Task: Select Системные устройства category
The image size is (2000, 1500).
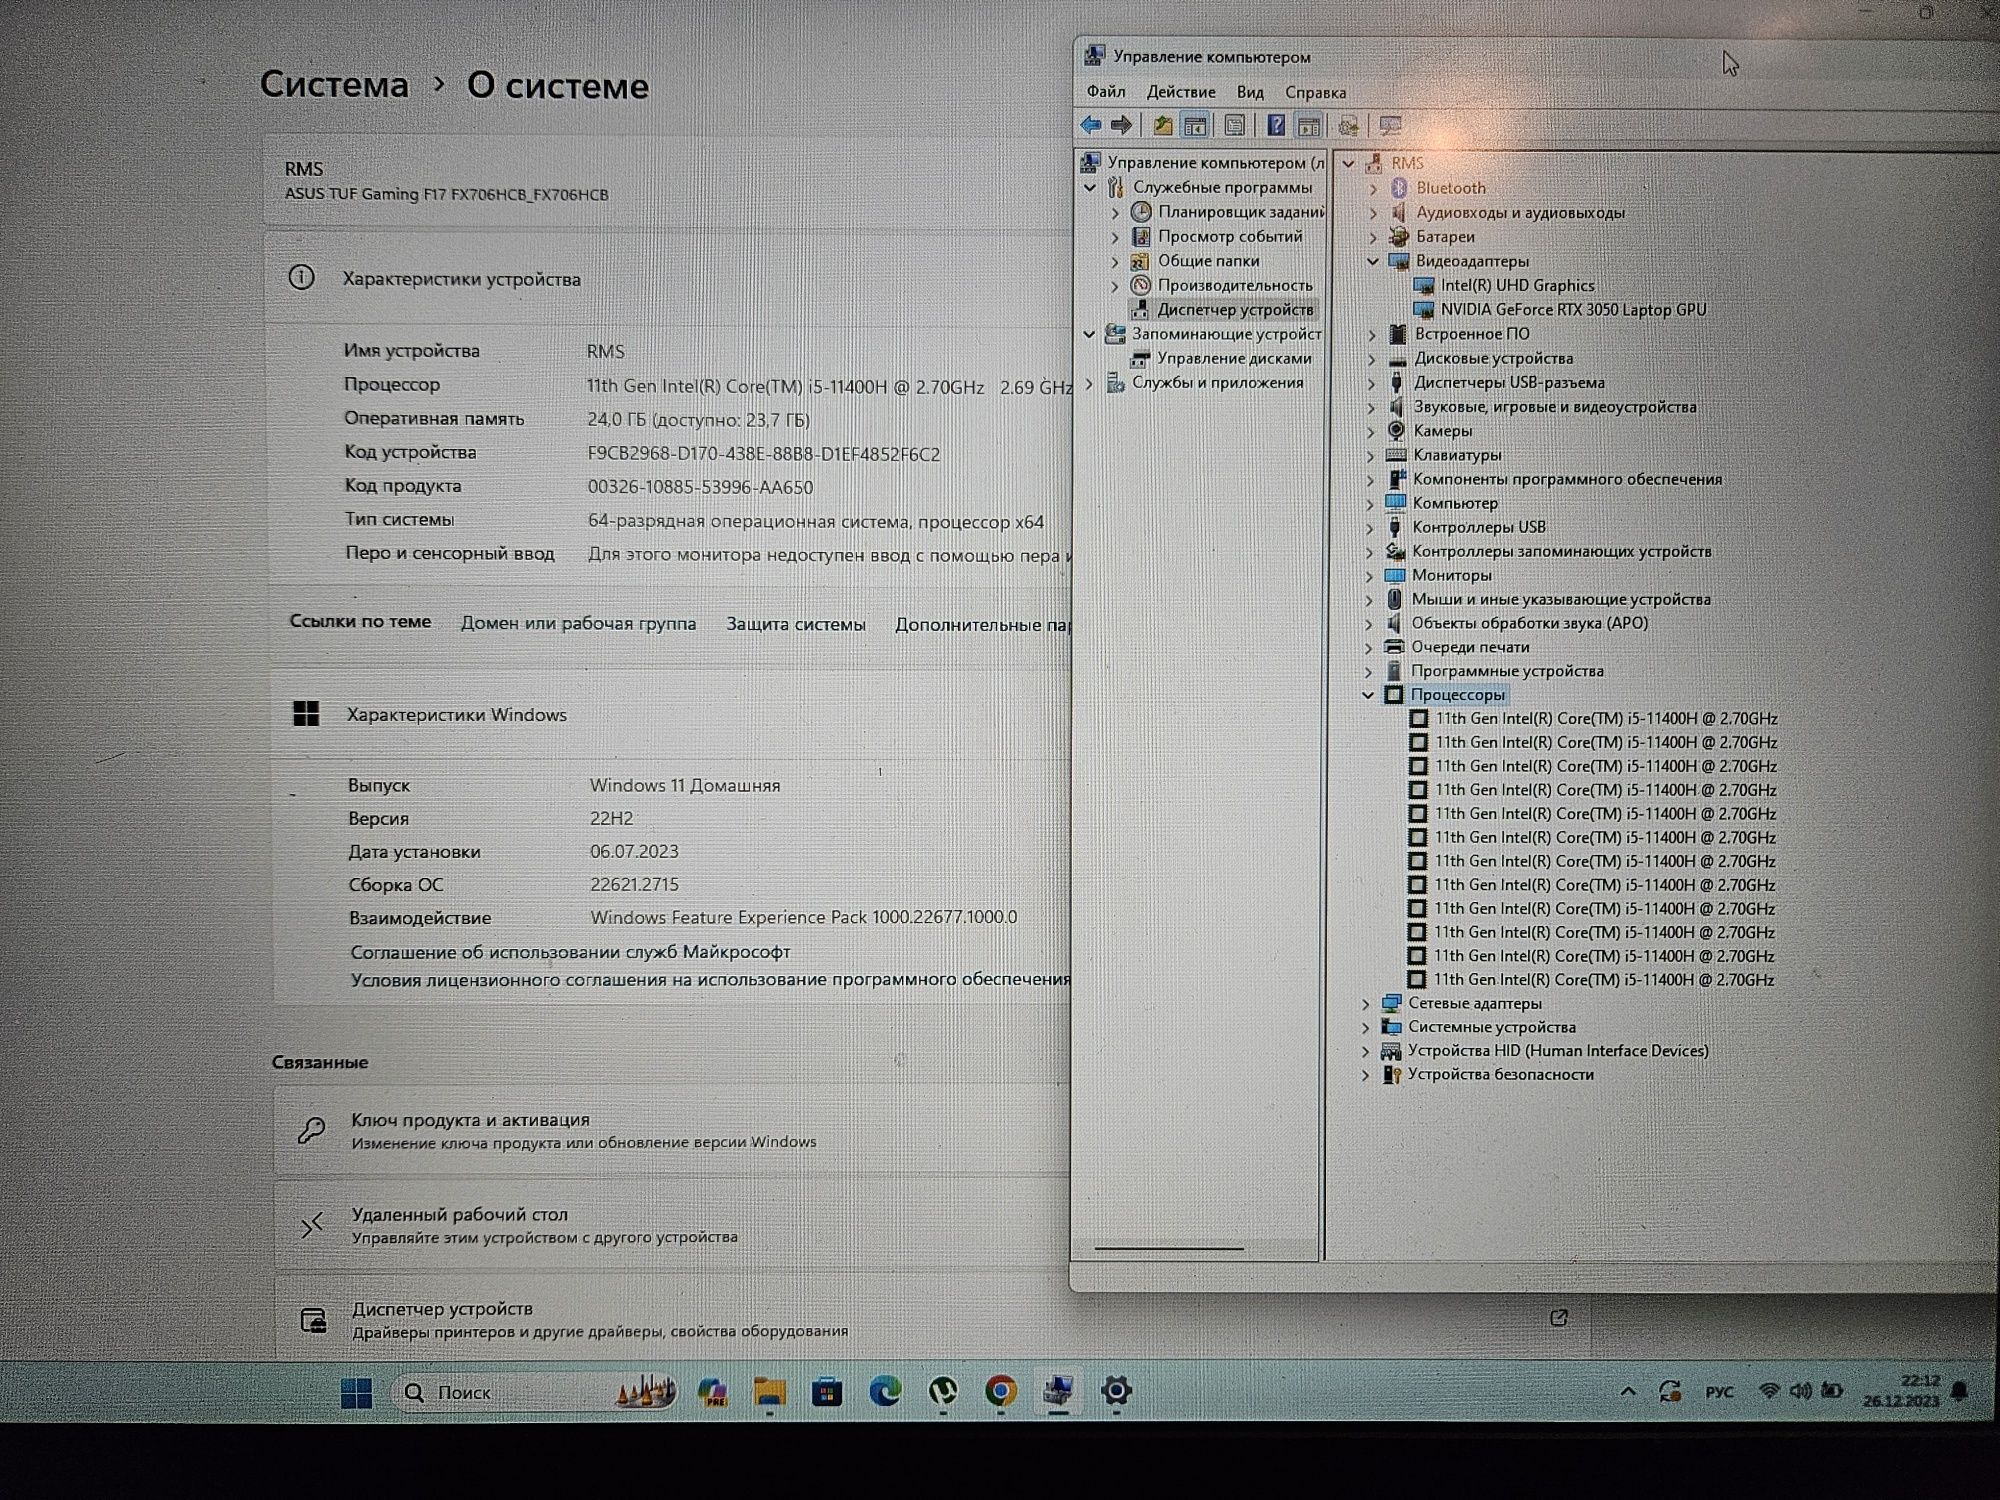Action: (x=1492, y=1027)
